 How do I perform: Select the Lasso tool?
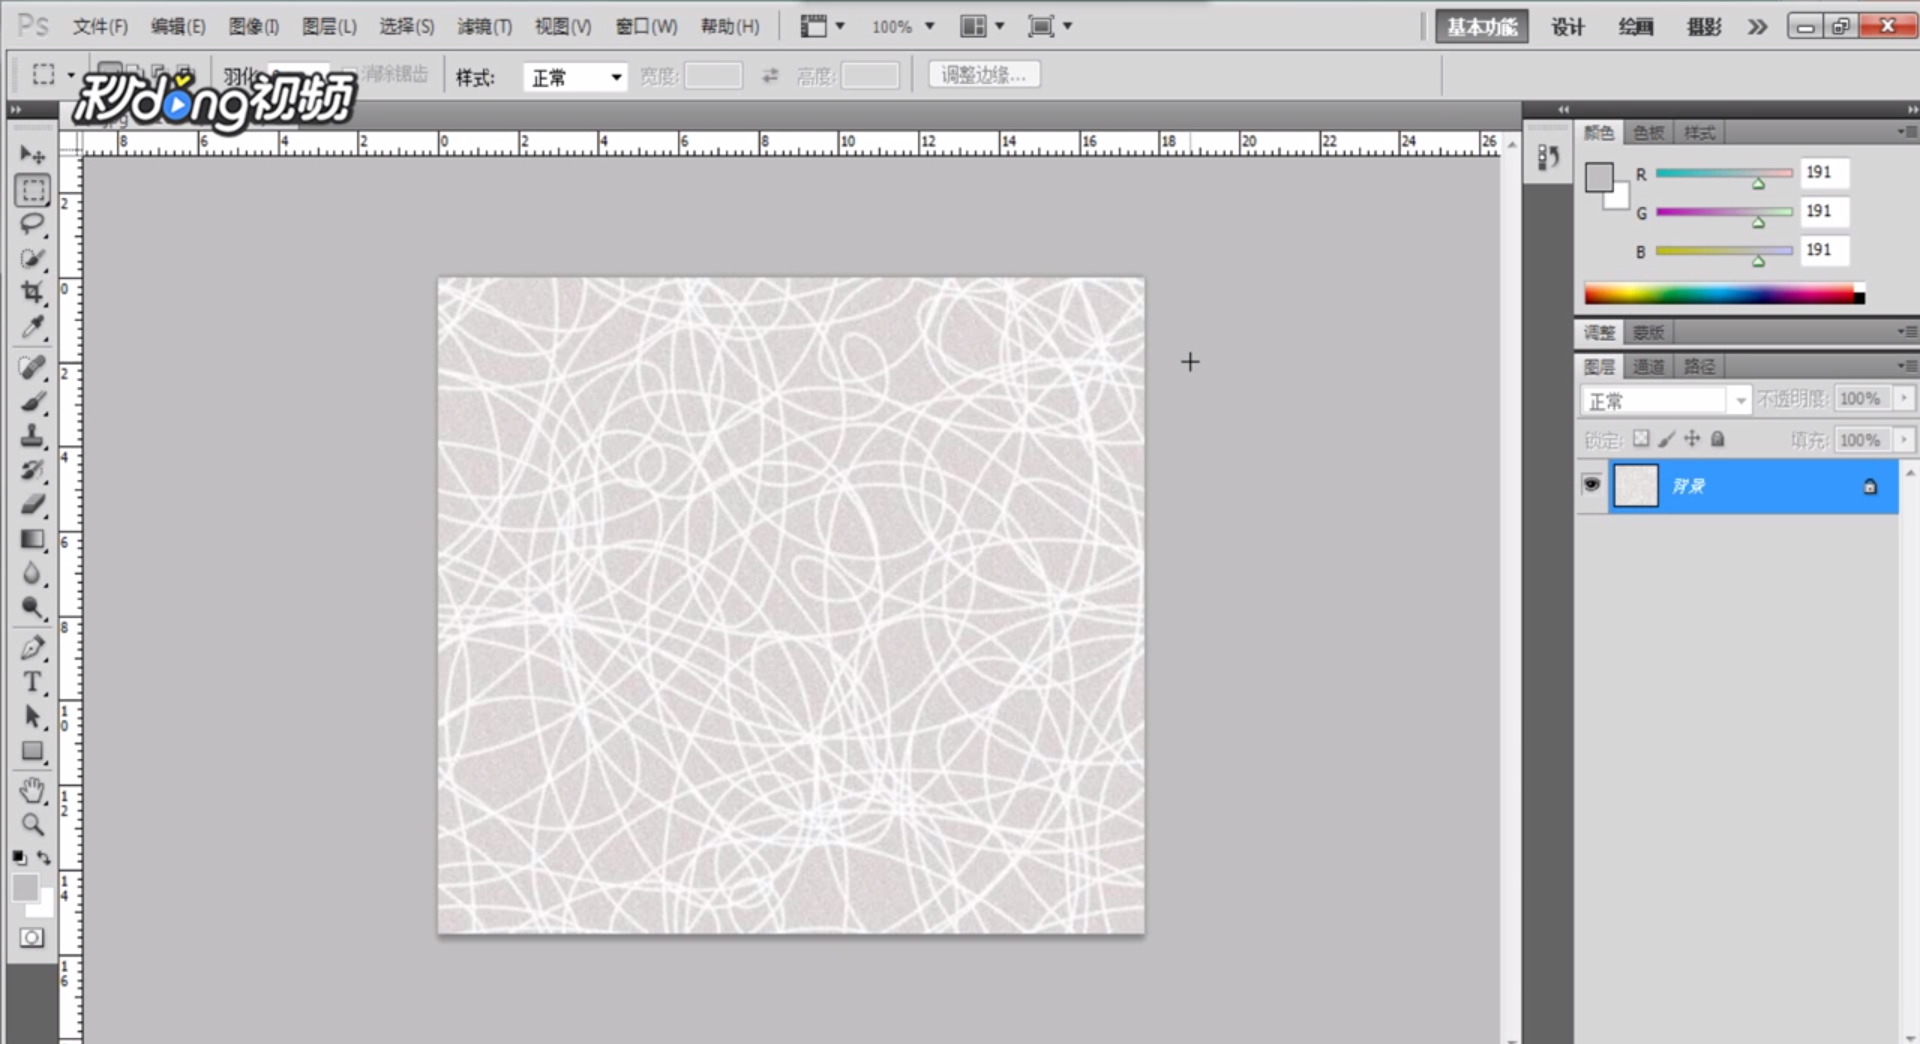[32, 224]
